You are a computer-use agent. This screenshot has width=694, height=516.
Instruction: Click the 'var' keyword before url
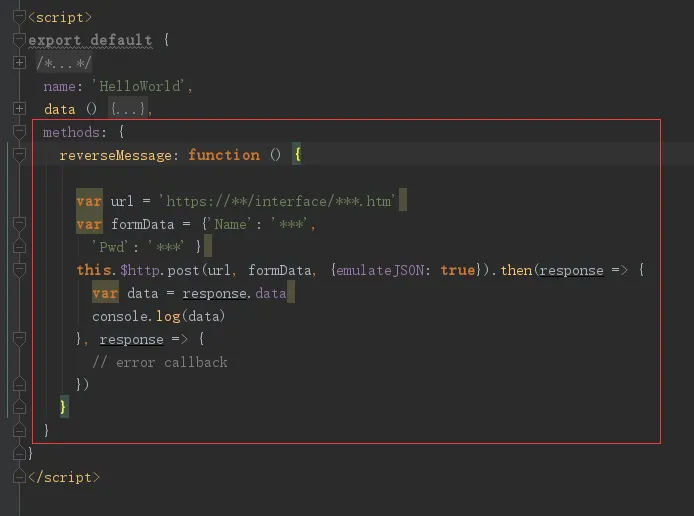(x=89, y=201)
